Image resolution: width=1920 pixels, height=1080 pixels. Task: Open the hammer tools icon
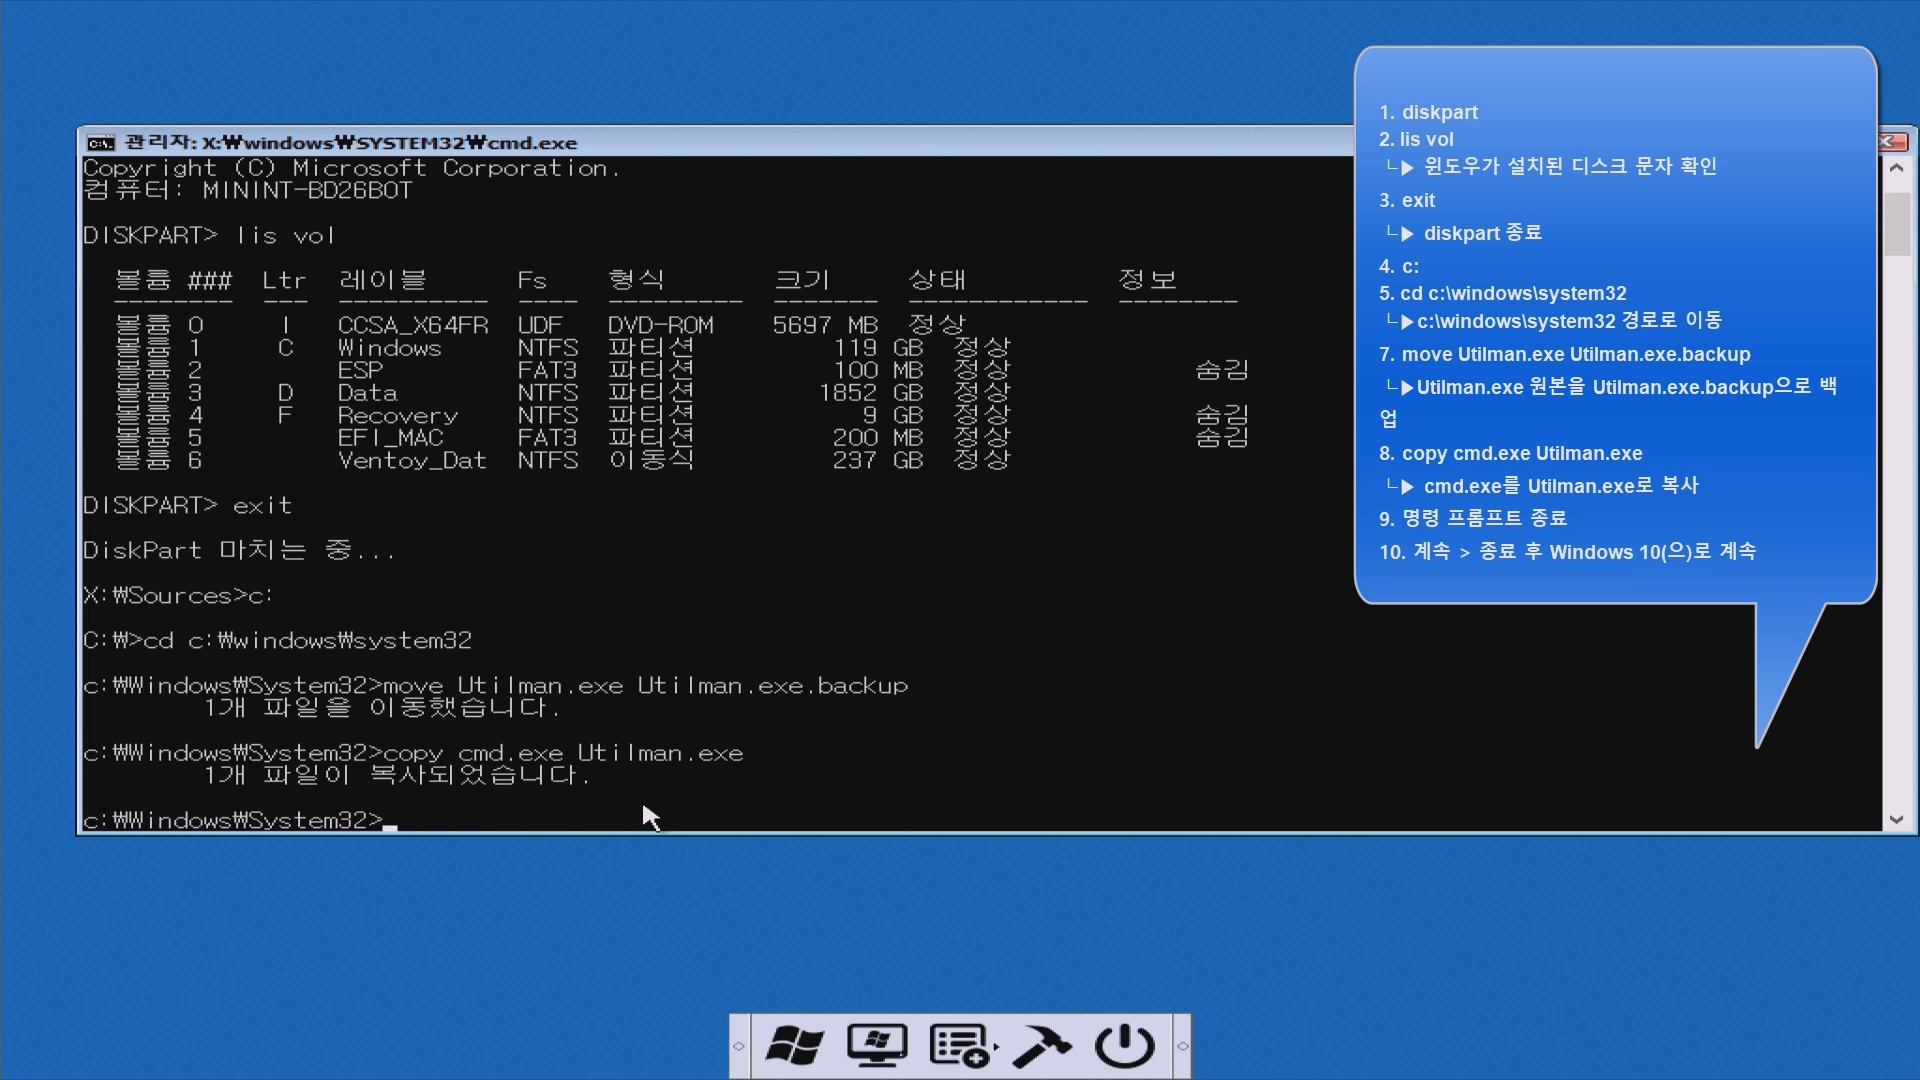coord(1041,1046)
